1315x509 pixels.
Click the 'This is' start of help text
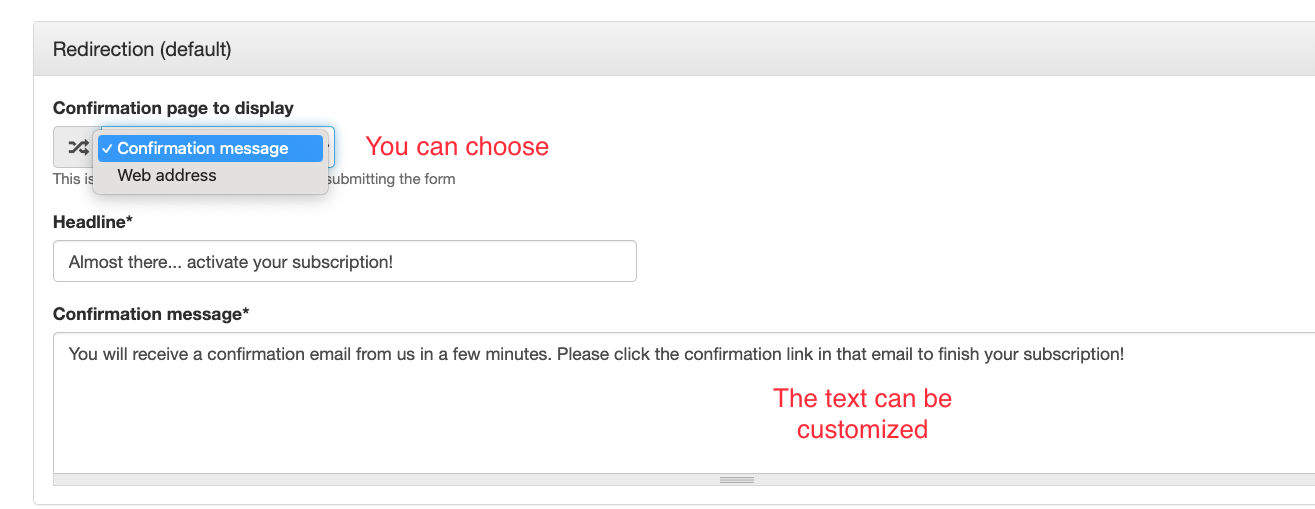point(67,179)
